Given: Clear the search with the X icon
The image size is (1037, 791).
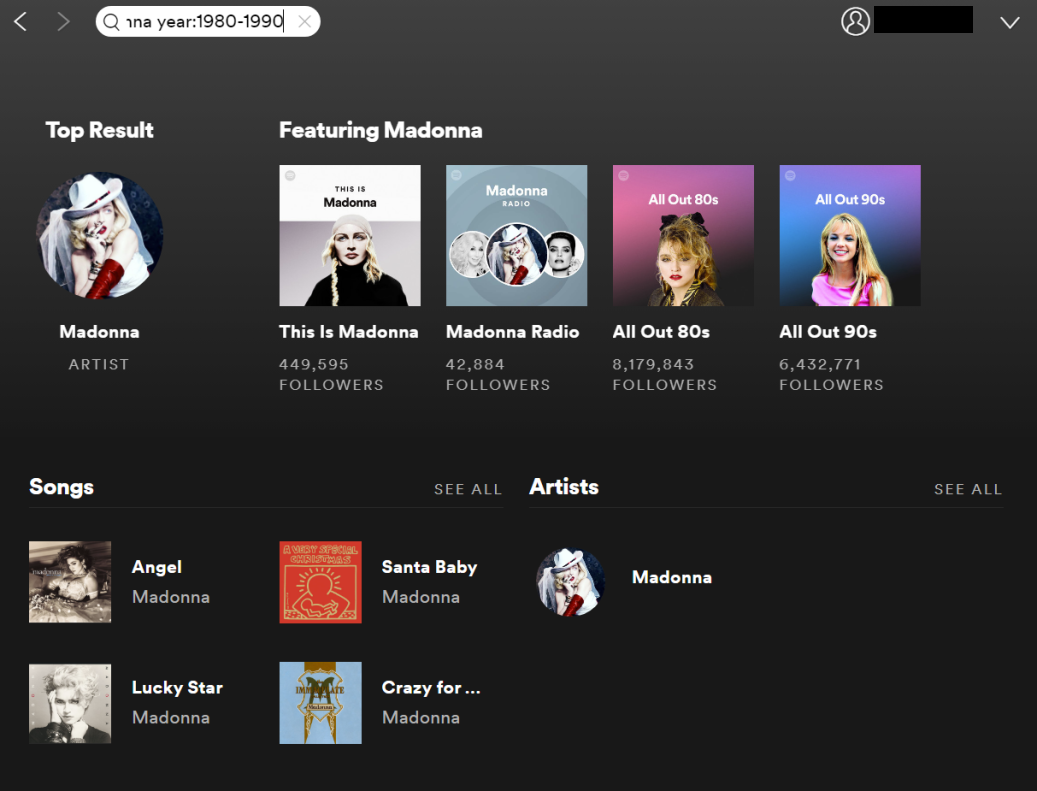Looking at the screenshot, I should pos(304,22).
